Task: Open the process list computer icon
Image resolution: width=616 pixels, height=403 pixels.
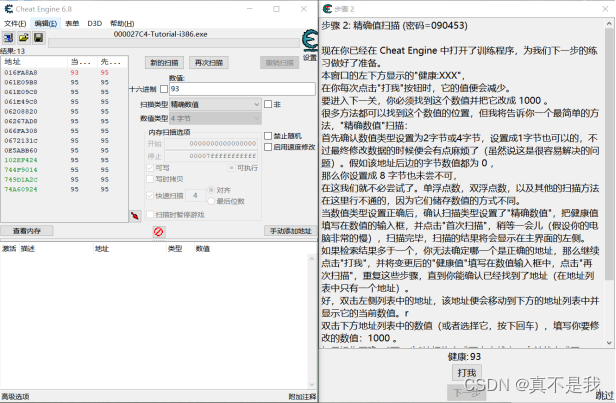Action: 8,38
